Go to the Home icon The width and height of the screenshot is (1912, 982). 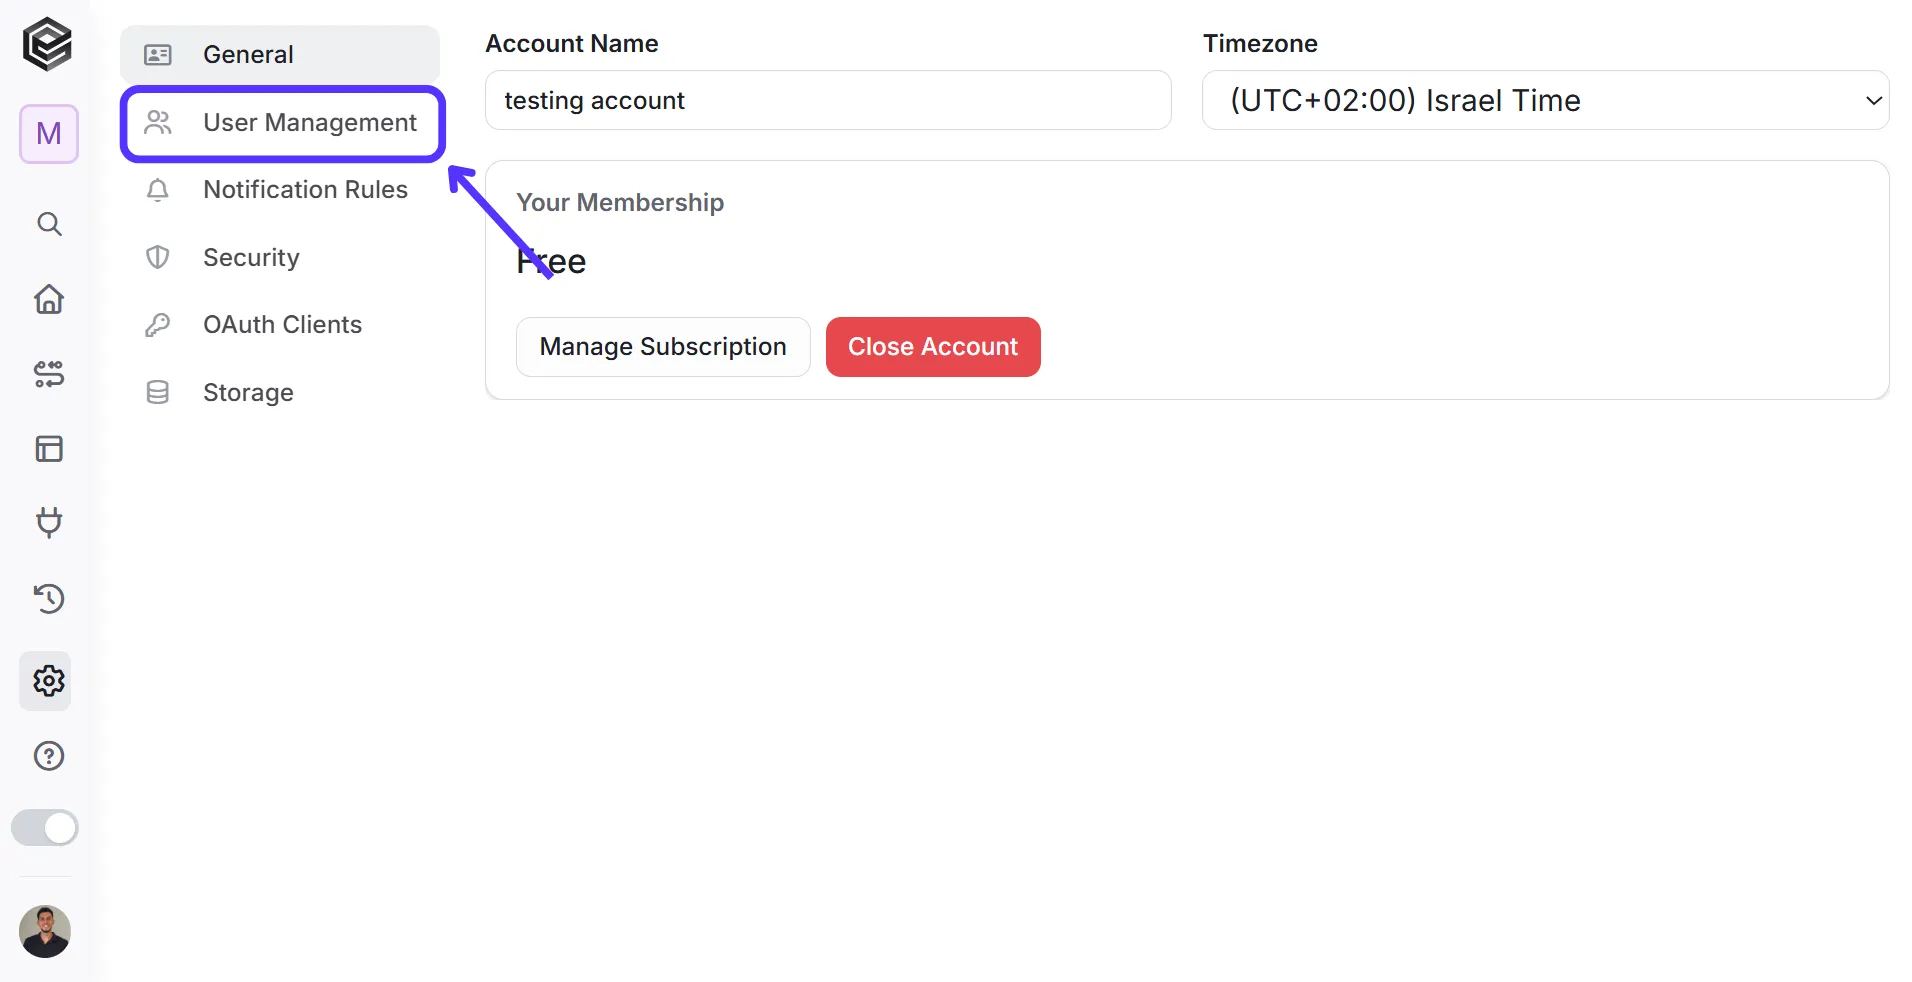click(x=49, y=299)
